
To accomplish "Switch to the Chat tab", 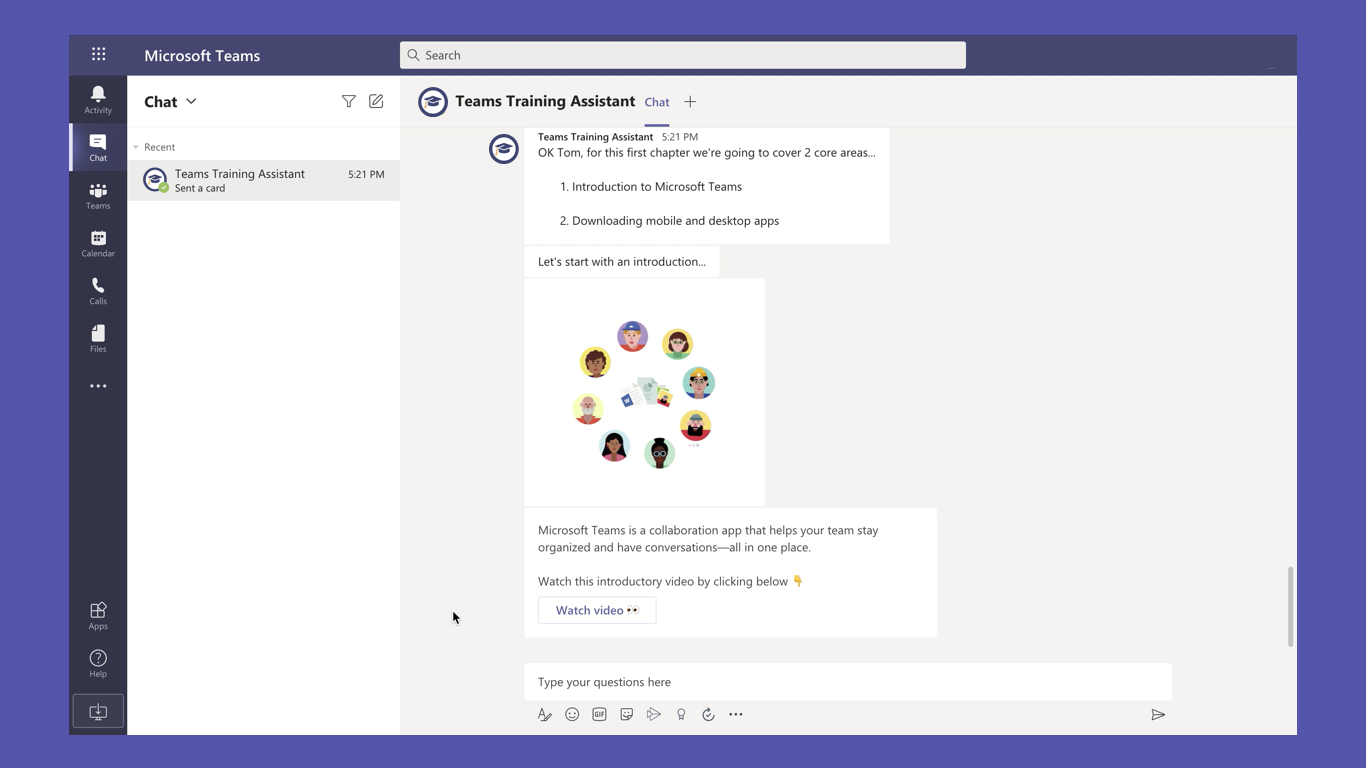I will [x=657, y=102].
